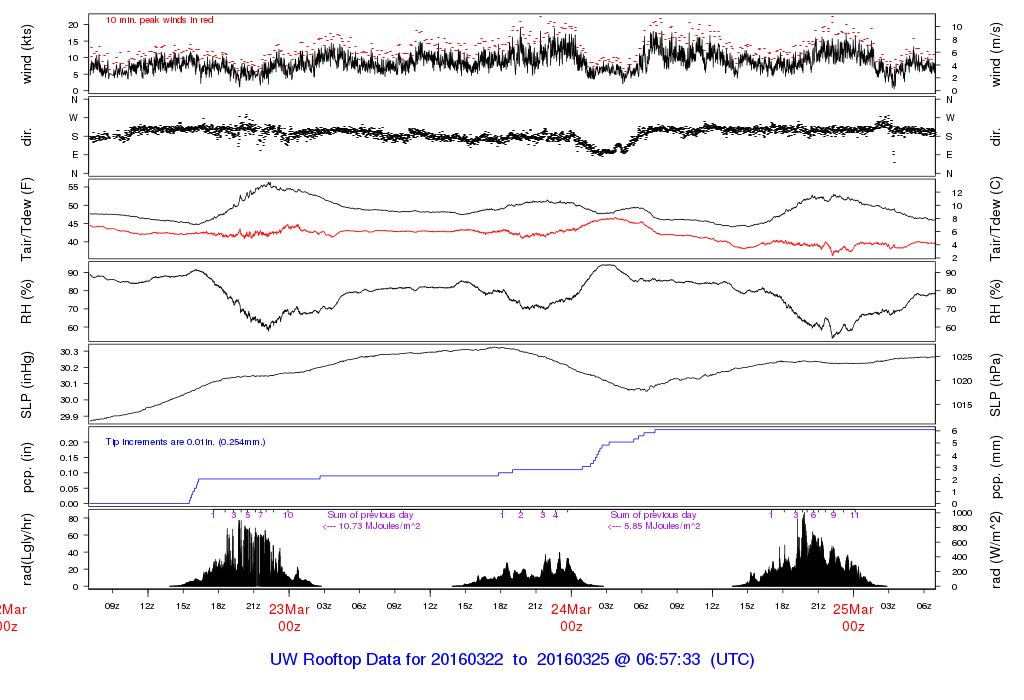Viewport: 1024px width, 700px height.
Task: Click the "800" radiation tick label
Action: coord(959,528)
